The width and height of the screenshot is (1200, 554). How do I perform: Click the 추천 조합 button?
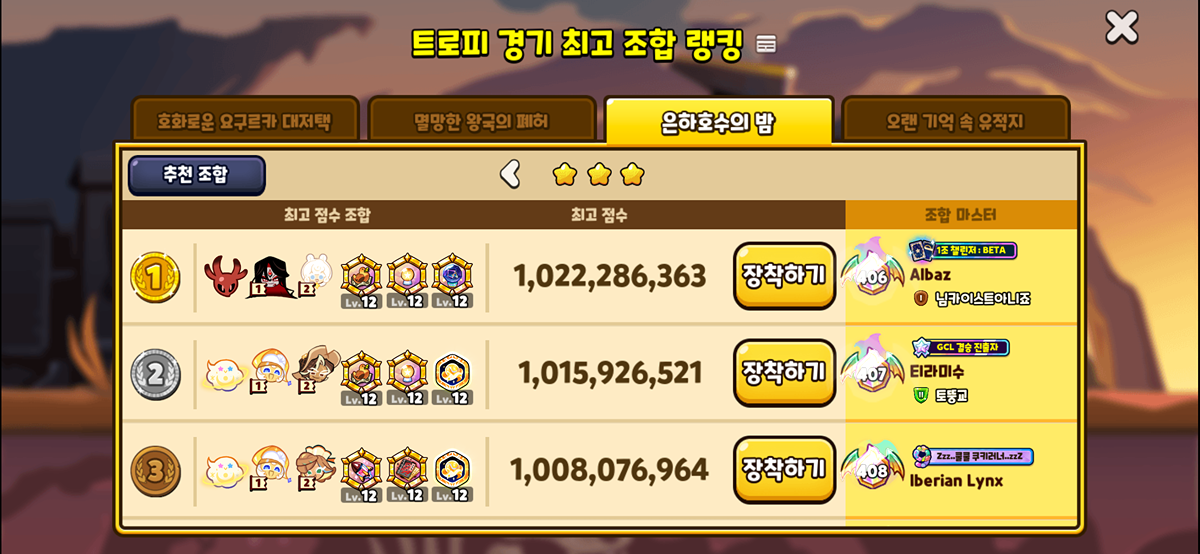point(197,175)
